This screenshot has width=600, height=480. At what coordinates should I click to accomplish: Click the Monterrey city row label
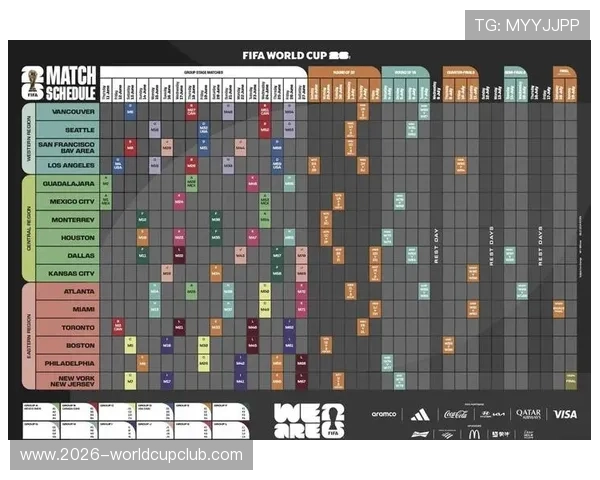[68, 220]
